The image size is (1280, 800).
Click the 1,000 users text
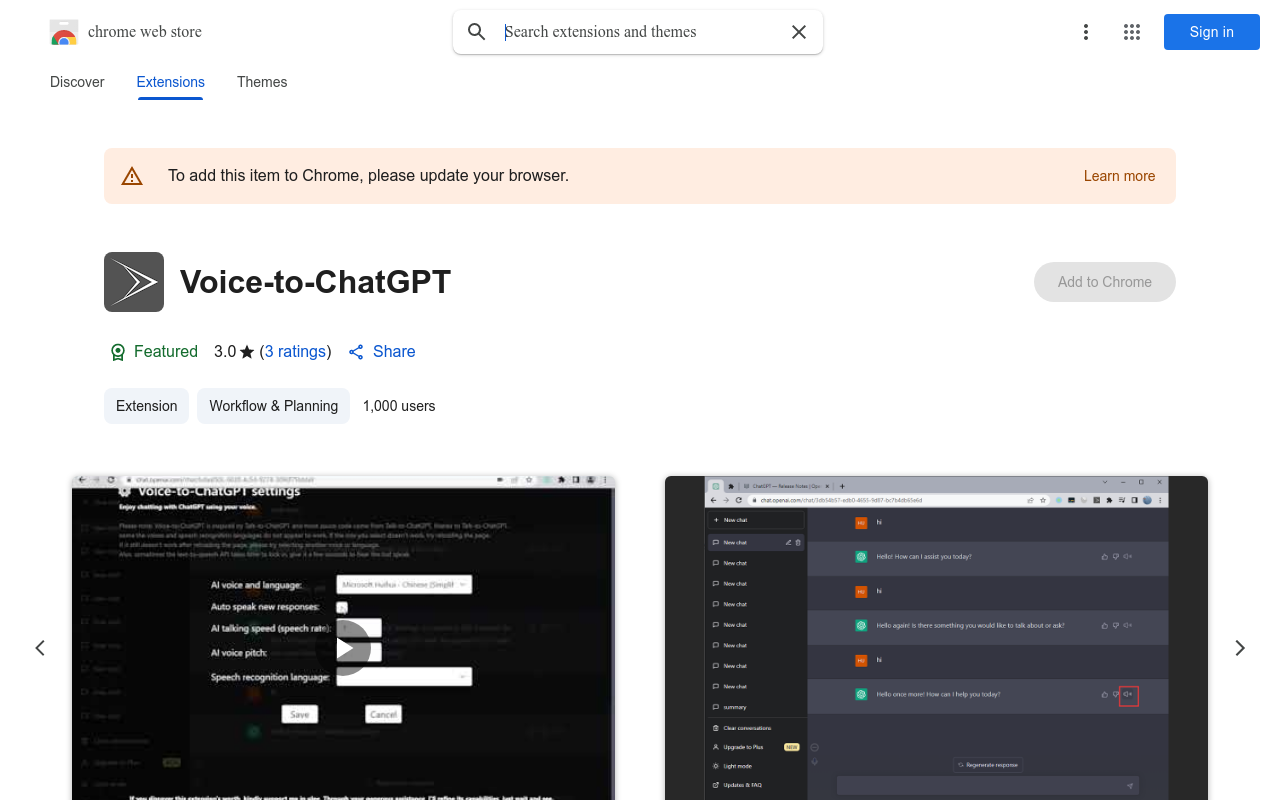[x=399, y=406]
